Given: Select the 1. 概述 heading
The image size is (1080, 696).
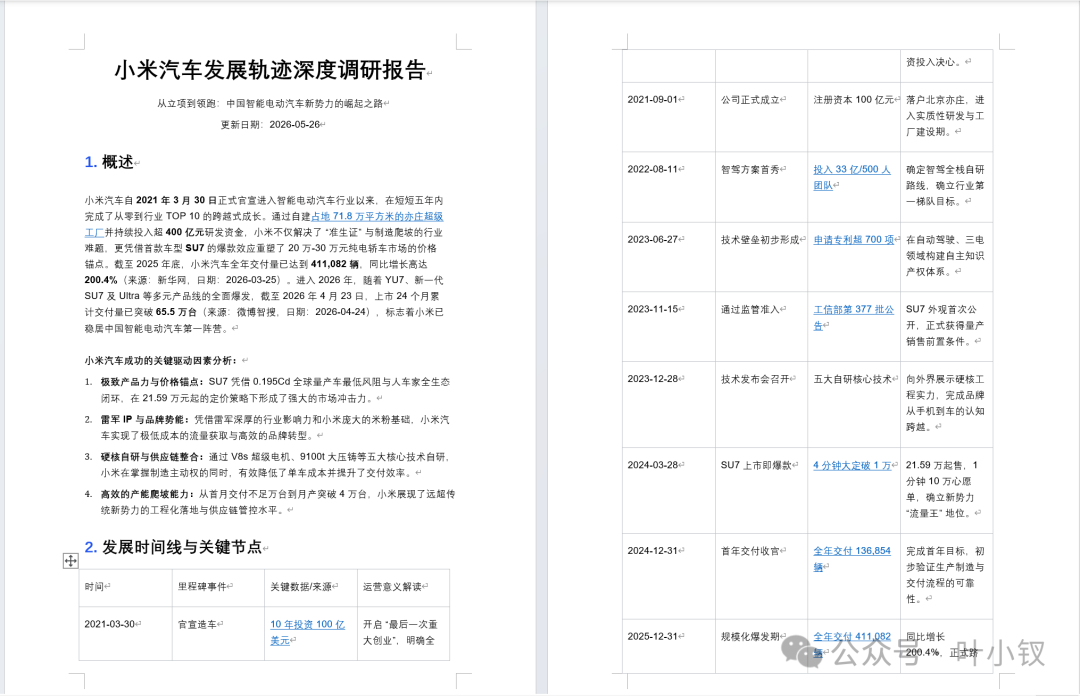Looking at the screenshot, I should point(109,162).
